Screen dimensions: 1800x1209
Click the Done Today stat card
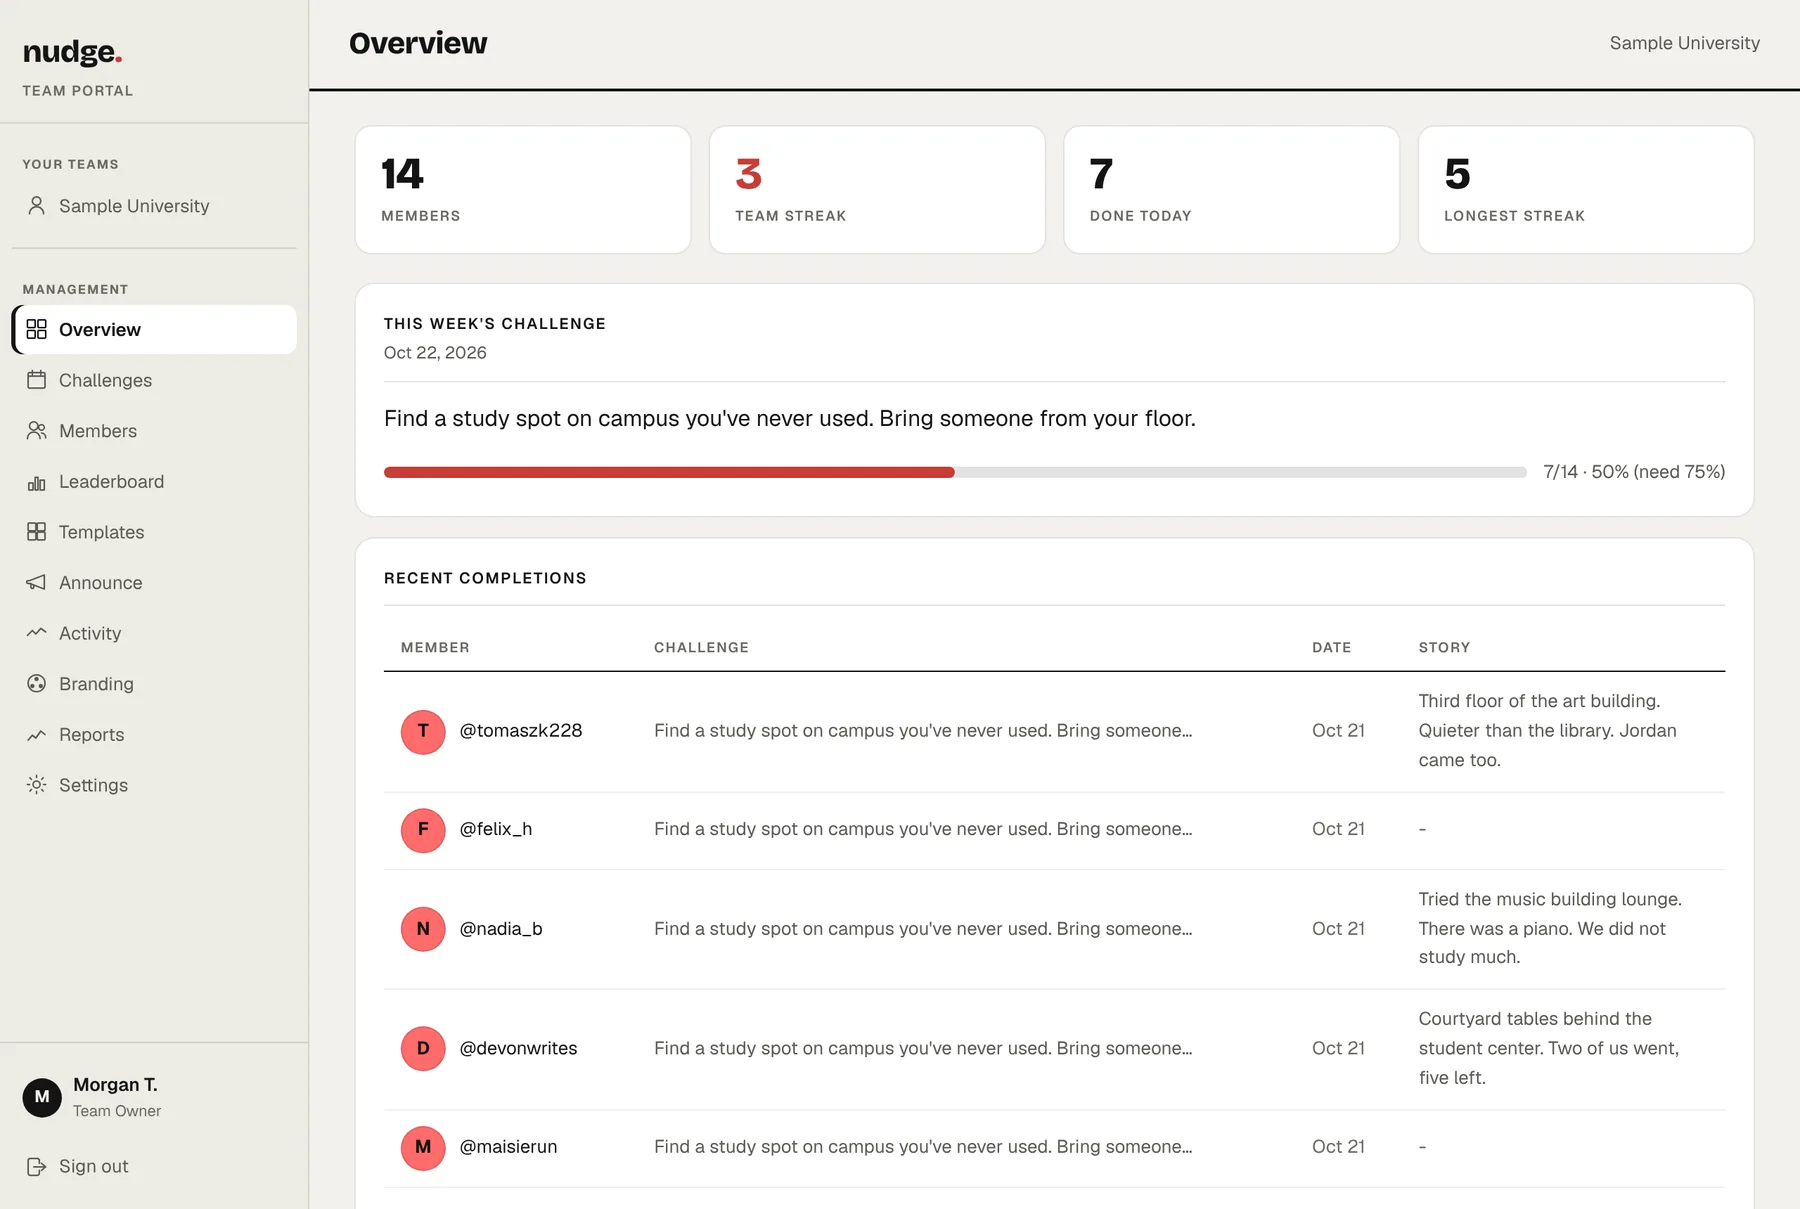[x=1232, y=190]
